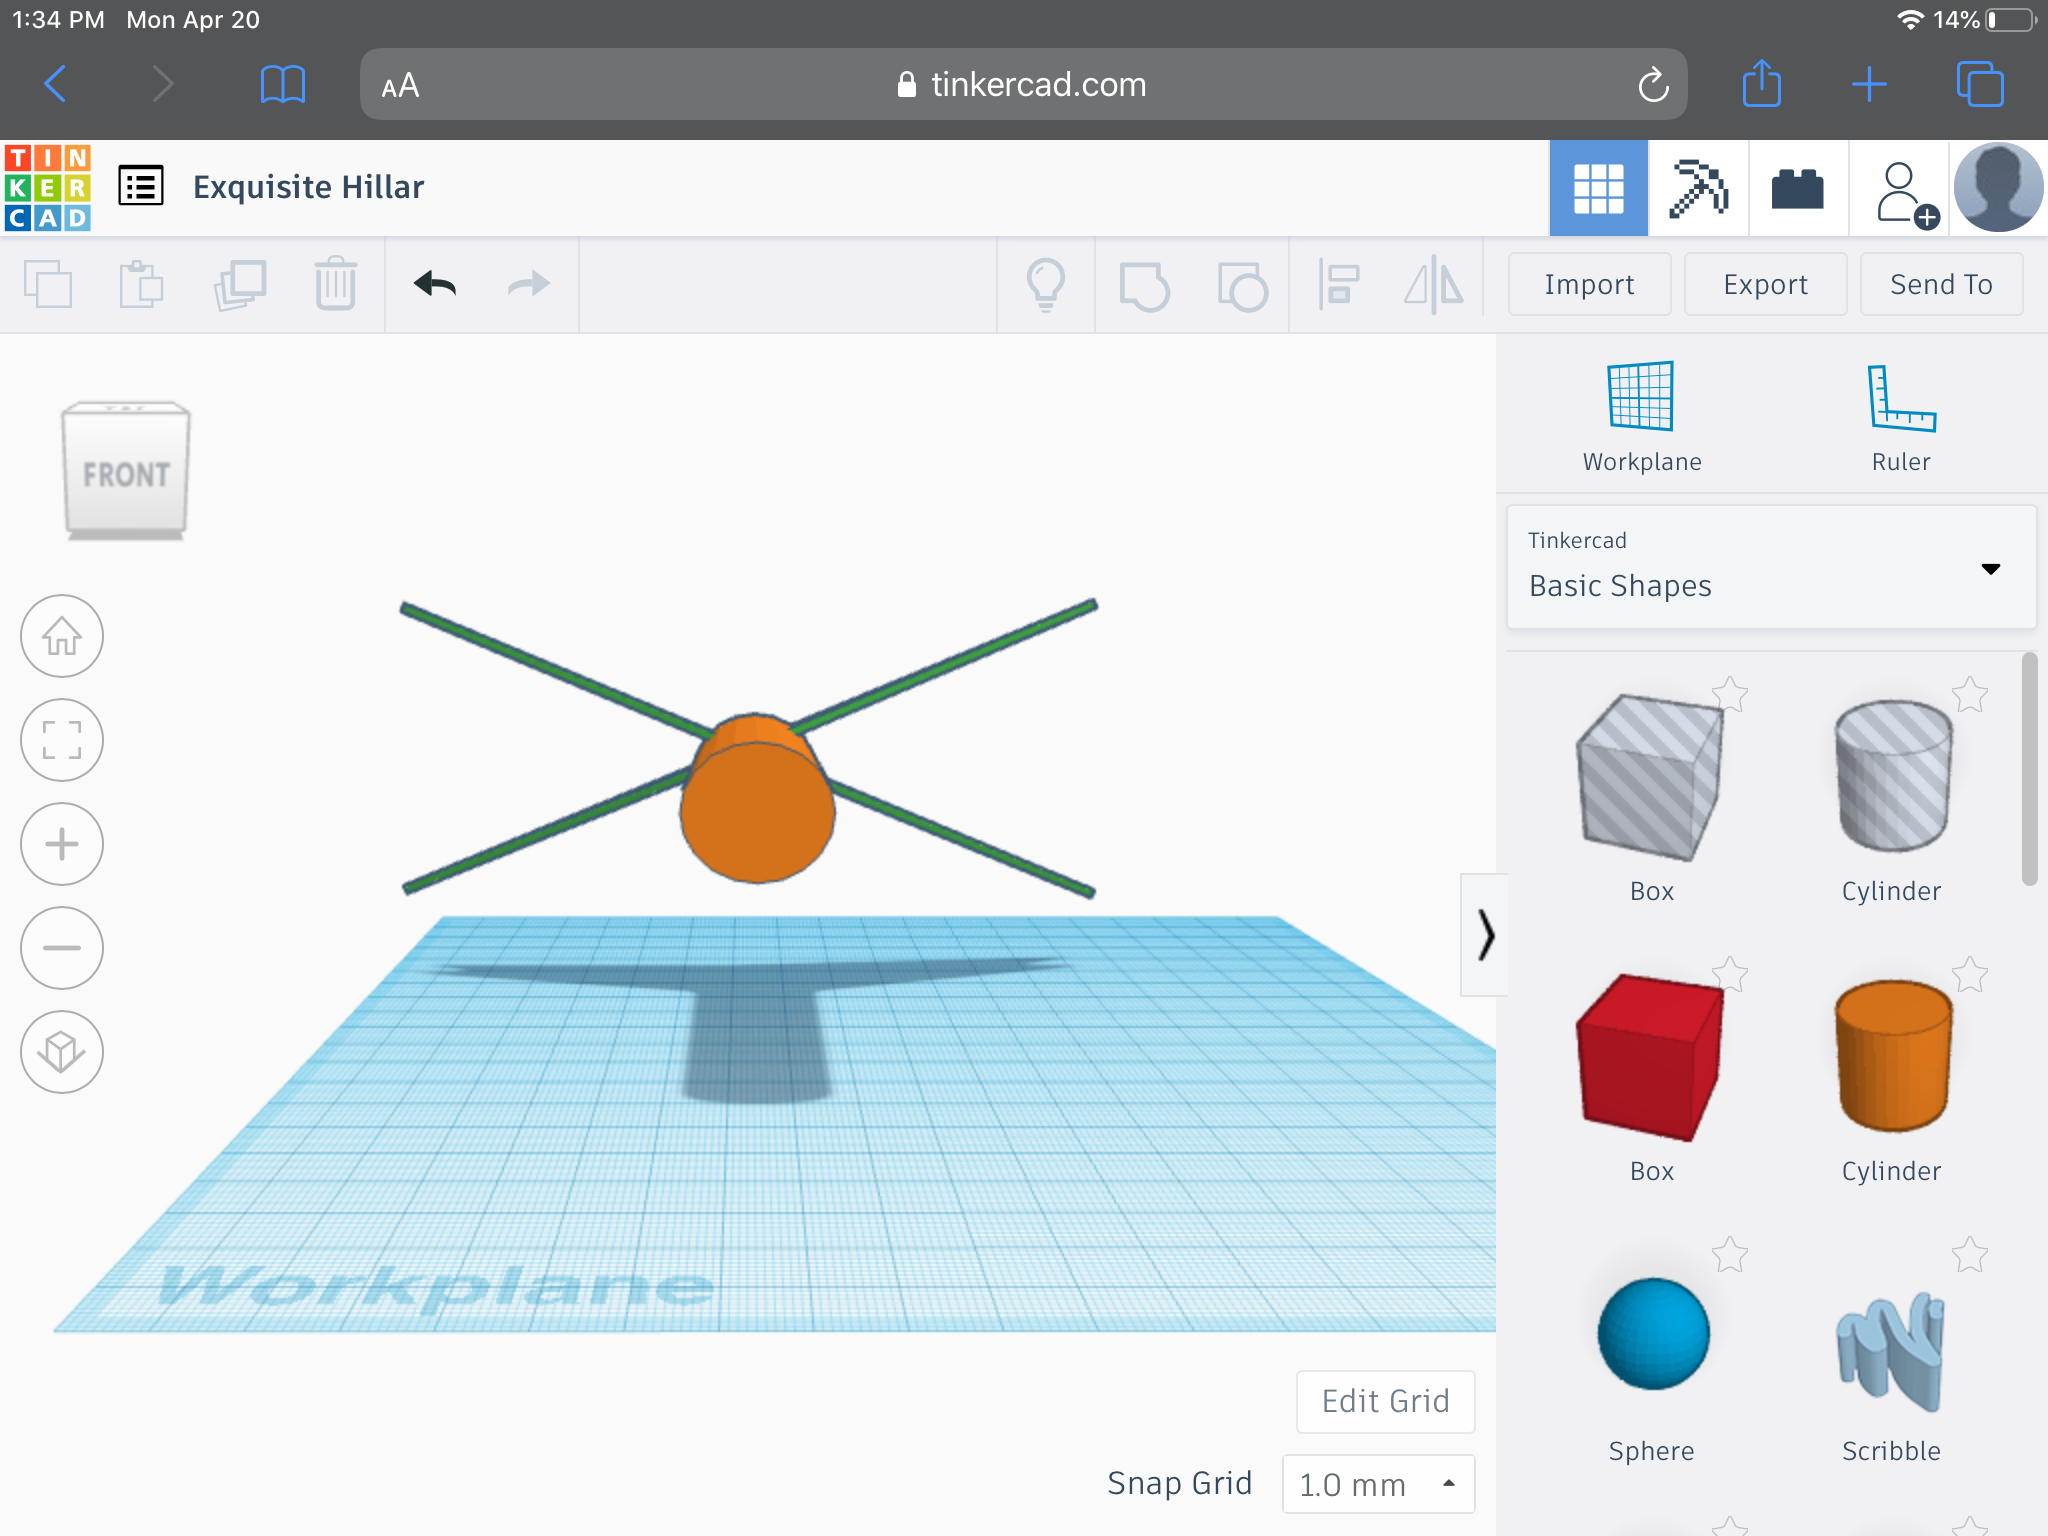Click the FRONT face of the view cube
The height and width of the screenshot is (1536, 2048).
click(x=126, y=474)
